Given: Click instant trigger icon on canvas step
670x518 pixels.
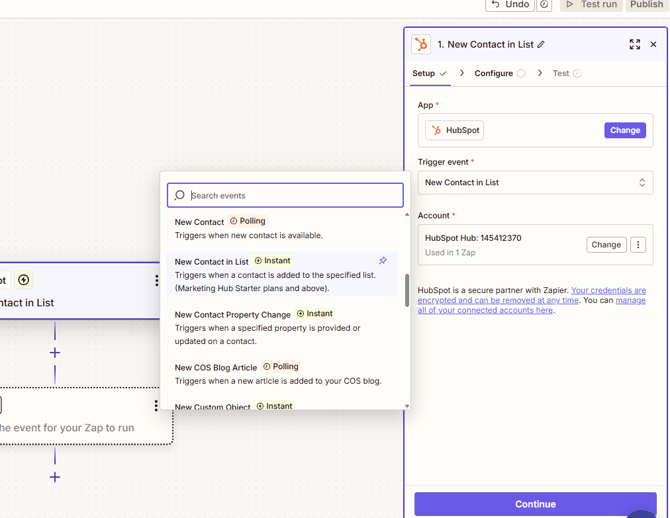Looking at the screenshot, I should coord(24,280).
